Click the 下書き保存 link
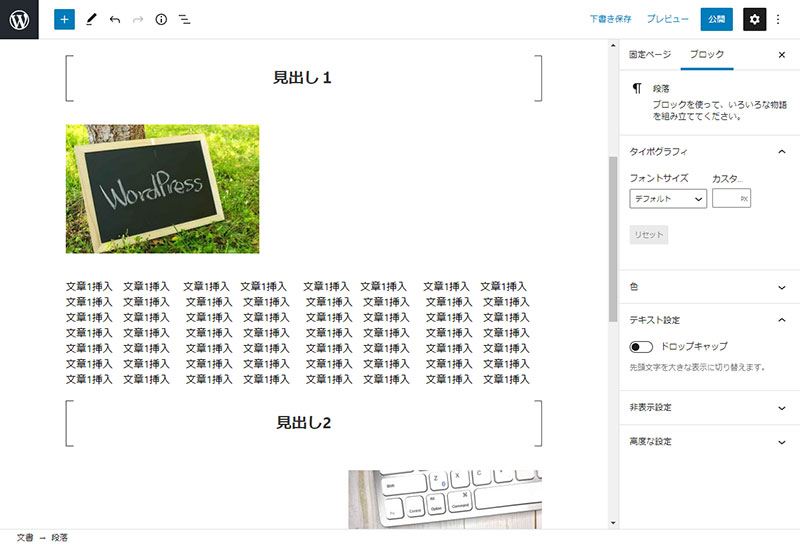Screen dimensions: 800x545 click(610, 19)
